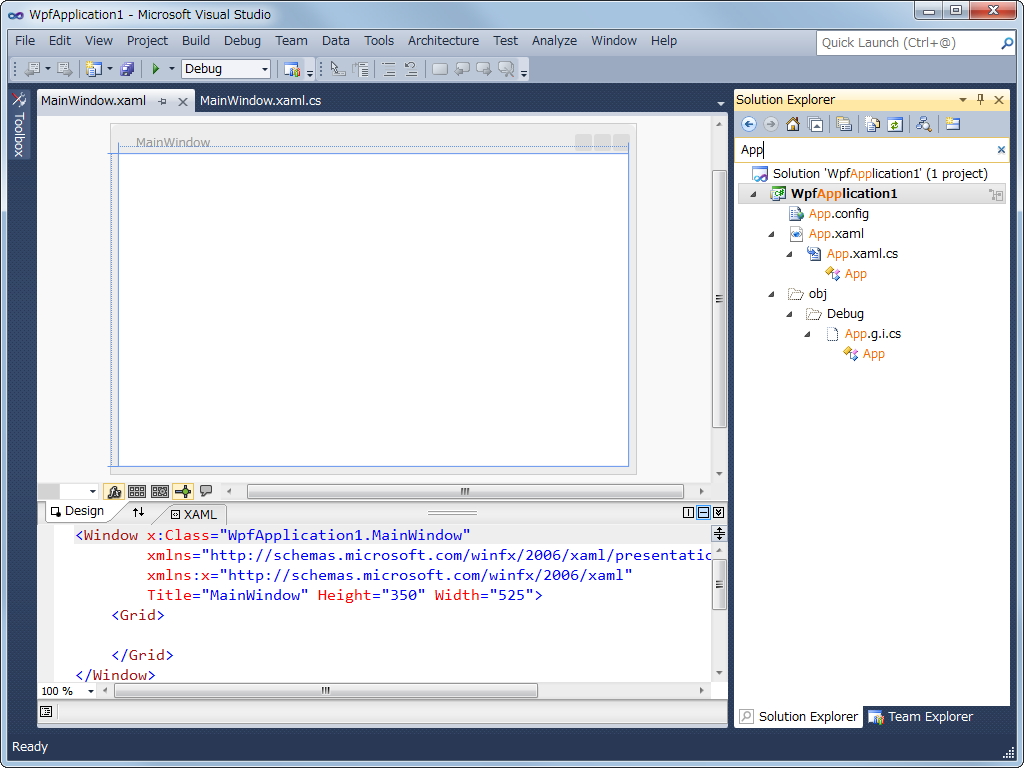Open the Architecture menu

click(443, 41)
